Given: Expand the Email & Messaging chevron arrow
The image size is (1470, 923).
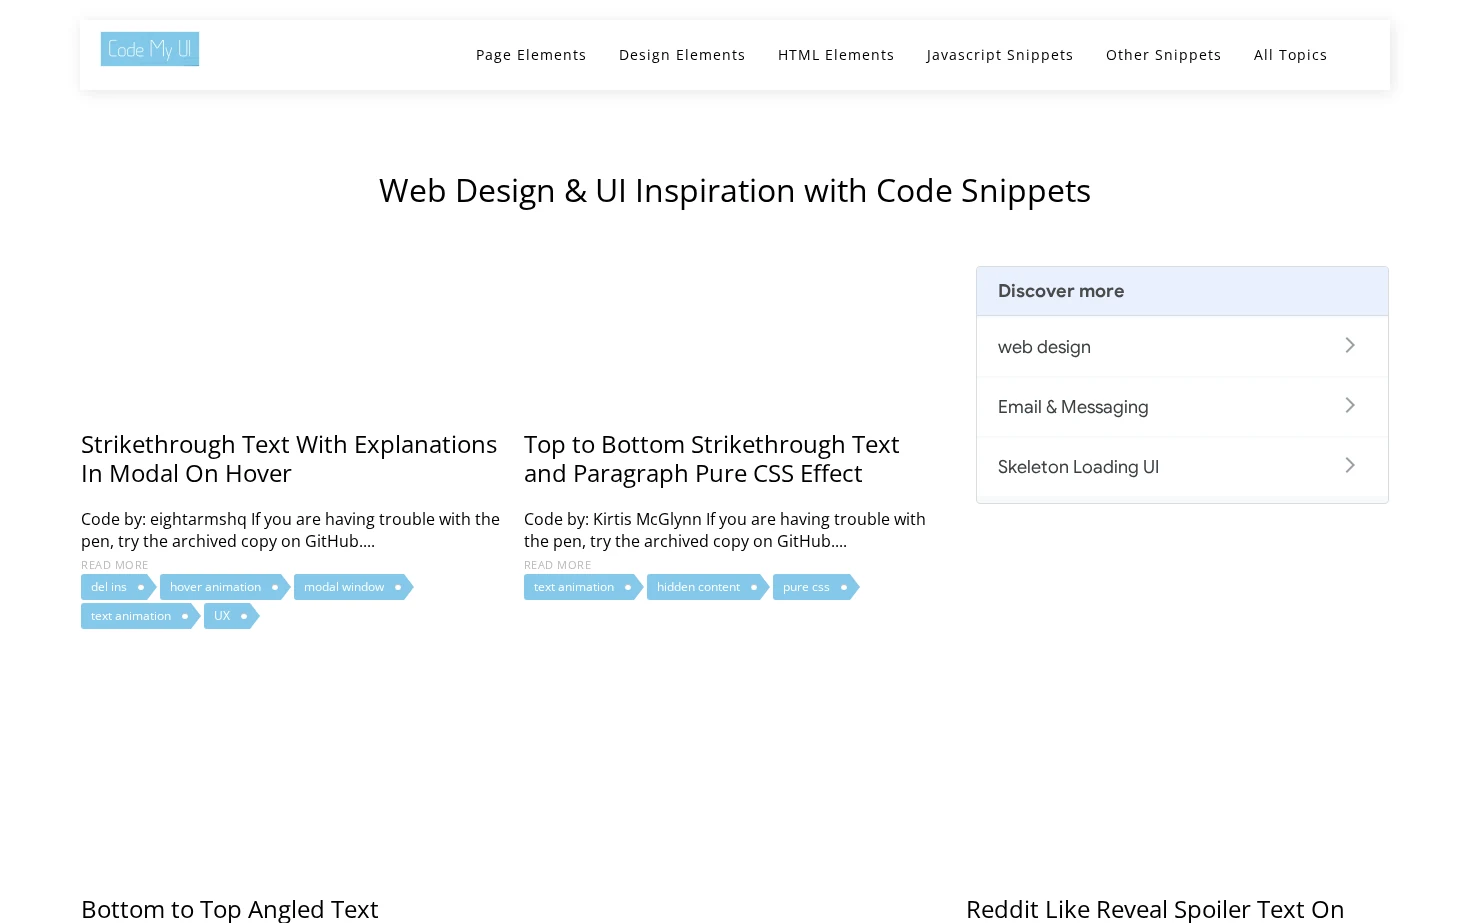Looking at the screenshot, I should 1350,405.
